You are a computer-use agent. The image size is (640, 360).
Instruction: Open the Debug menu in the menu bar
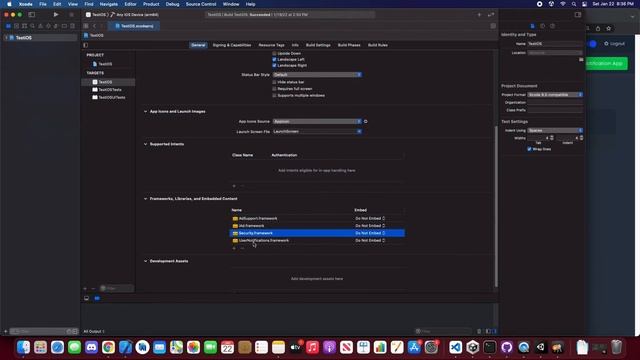(172, 4)
